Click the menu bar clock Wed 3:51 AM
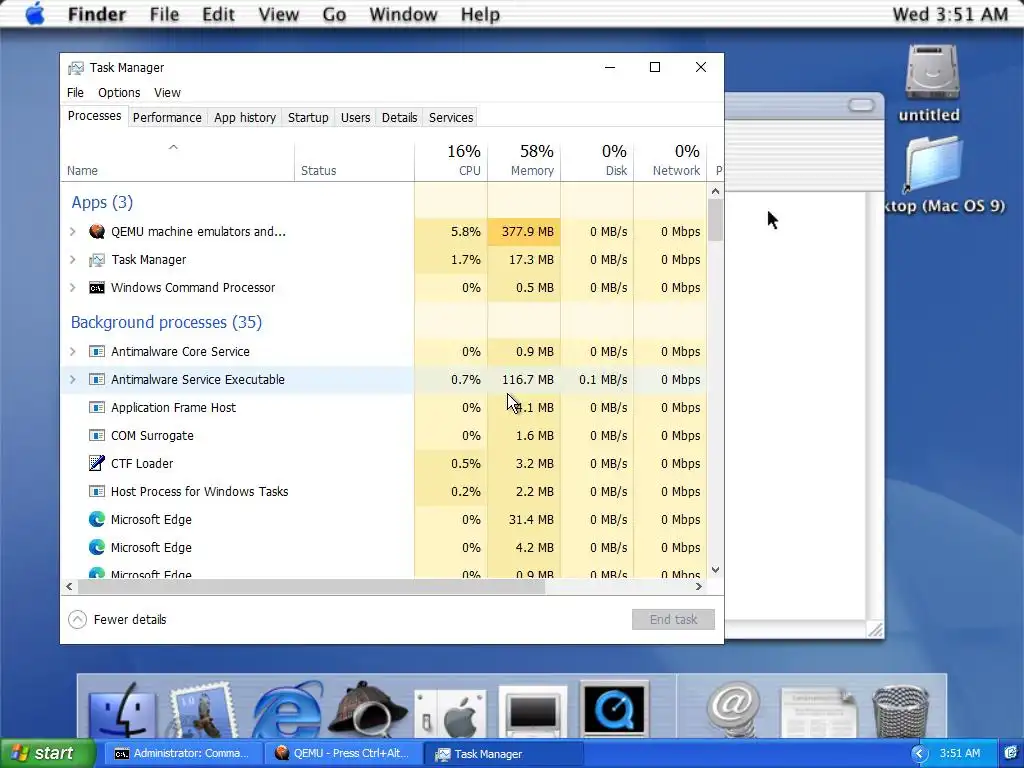 950,14
